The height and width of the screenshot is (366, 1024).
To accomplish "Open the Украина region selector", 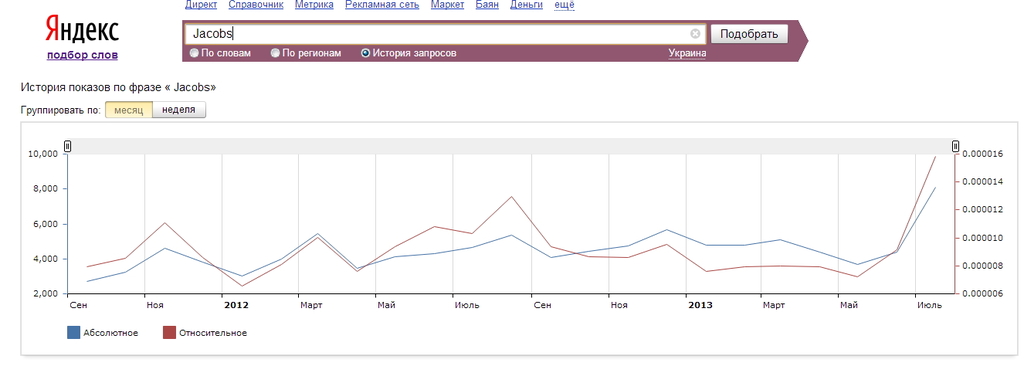I will click(x=687, y=54).
